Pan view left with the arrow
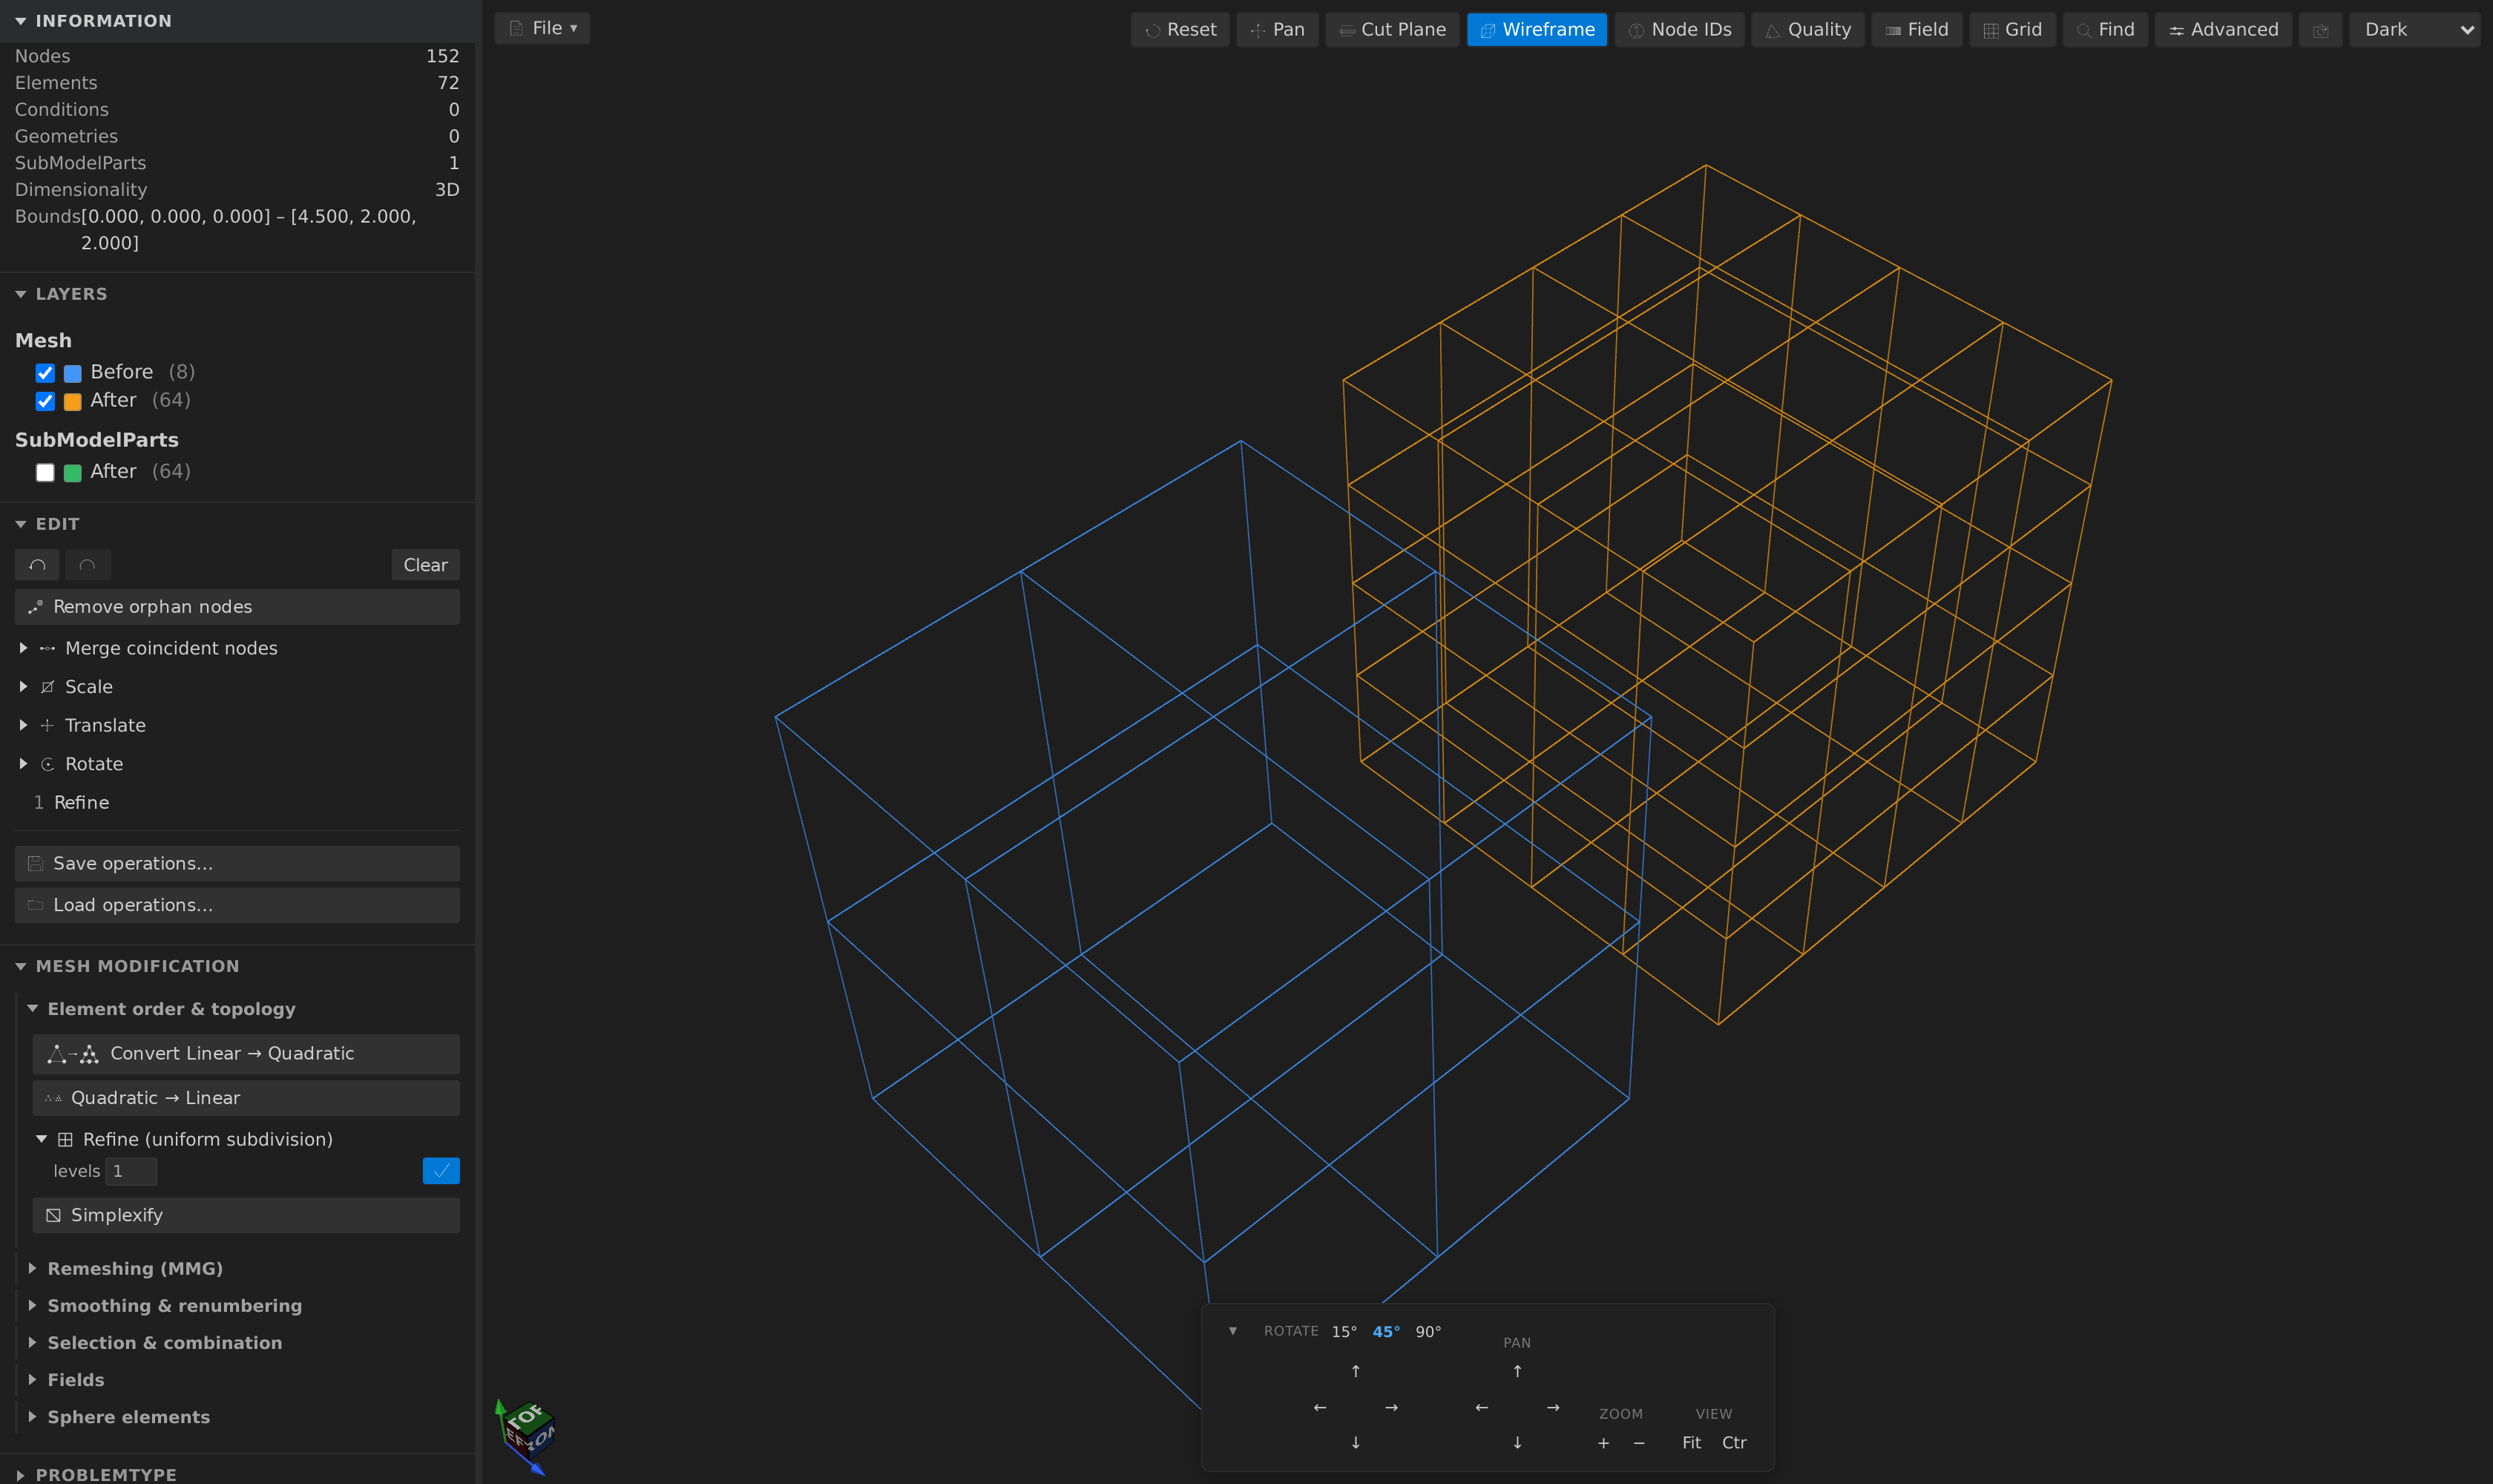The width and height of the screenshot is (2493, 1484). pos(1482,1407)
